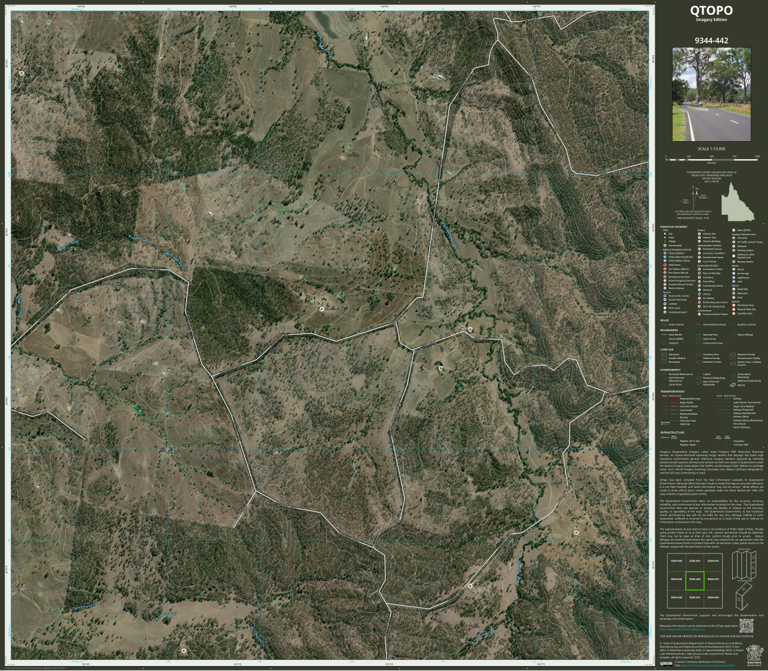Click the INFRASTRUCTURE legend heading
This screenshot has height=671, width=768.
[672, 432]
